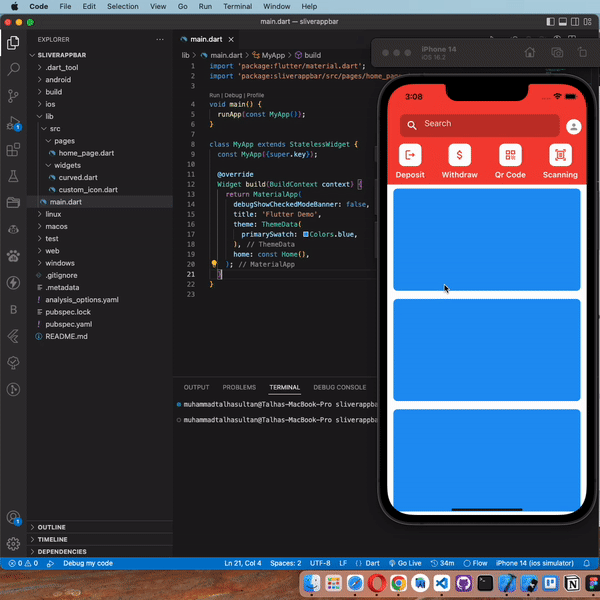
Task: Open the Selection menu
Action: point(123,7)
